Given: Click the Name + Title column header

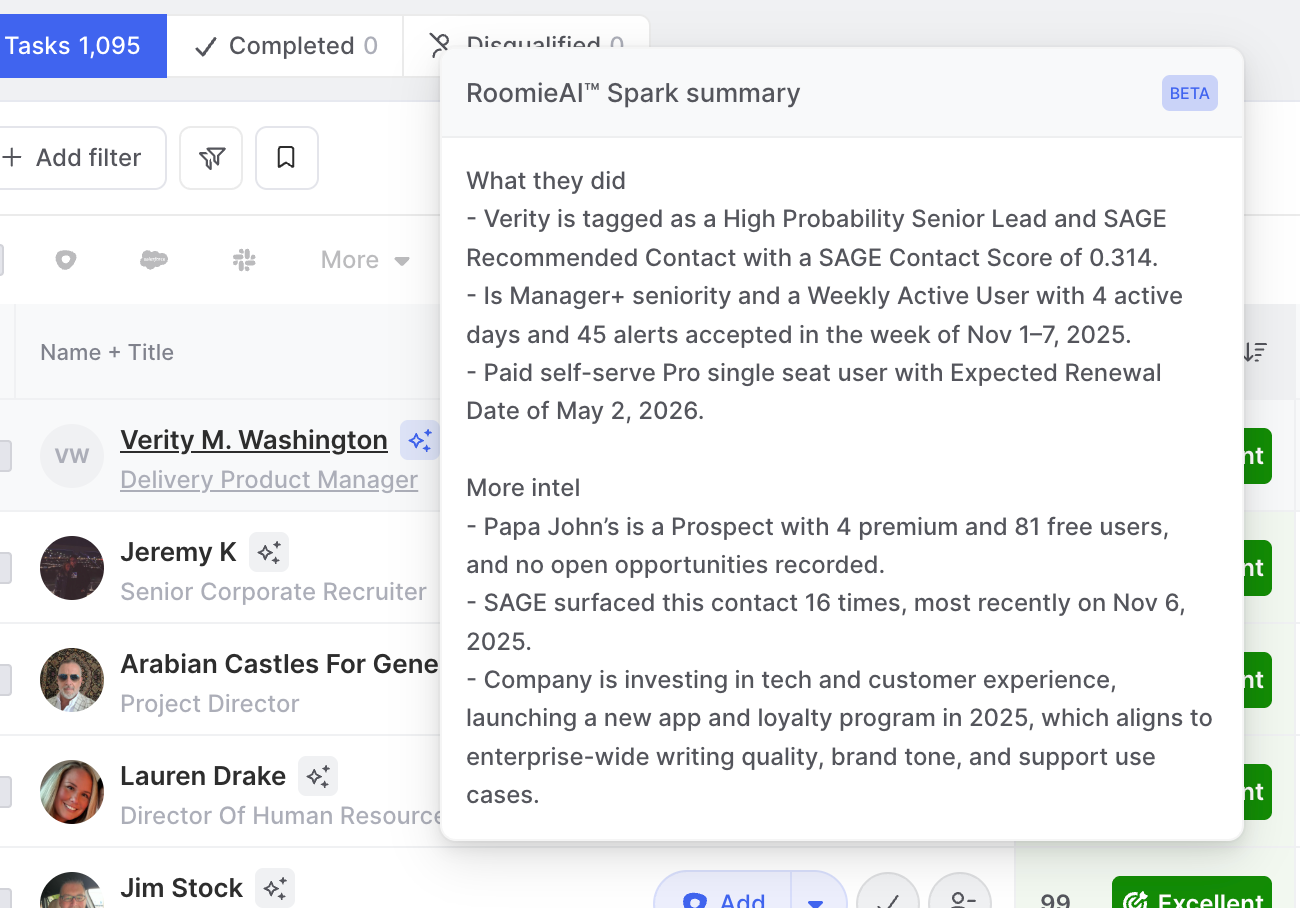Looking at the screenshot, I should pos(107,352).
